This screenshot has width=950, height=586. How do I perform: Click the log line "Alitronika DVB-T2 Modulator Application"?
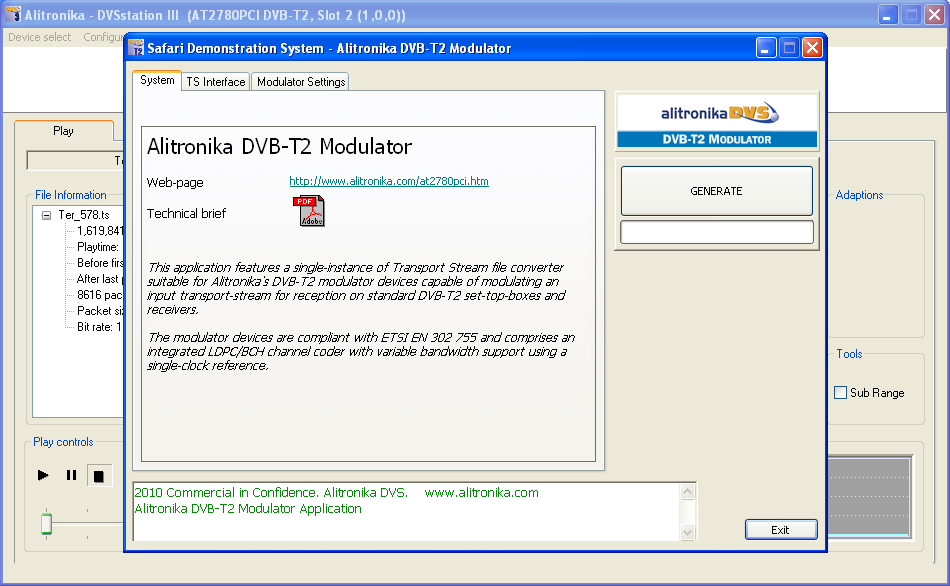pos(248,509)
